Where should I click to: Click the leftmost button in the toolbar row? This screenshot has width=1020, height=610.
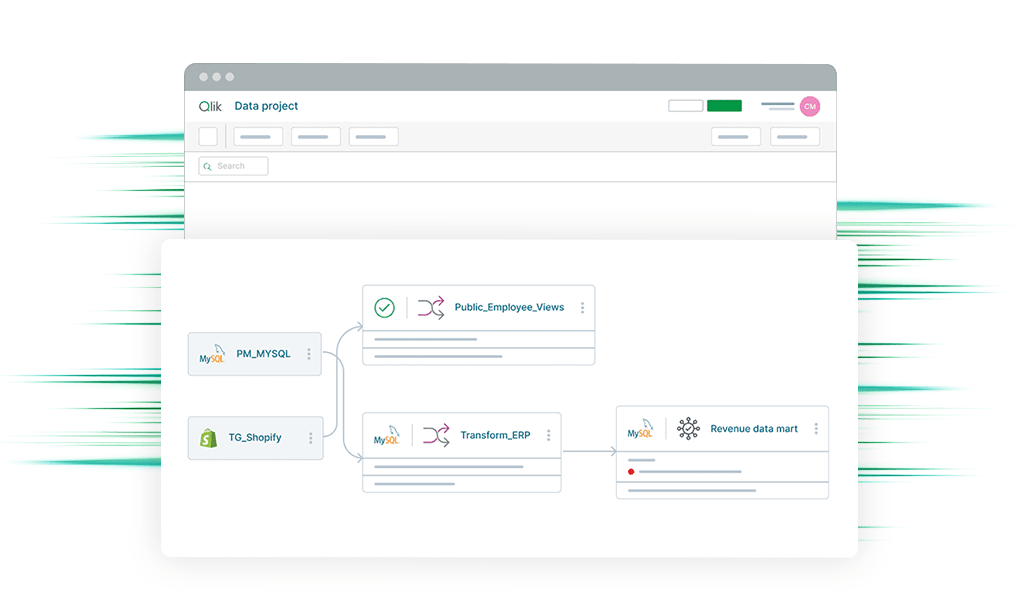(208, 136)
